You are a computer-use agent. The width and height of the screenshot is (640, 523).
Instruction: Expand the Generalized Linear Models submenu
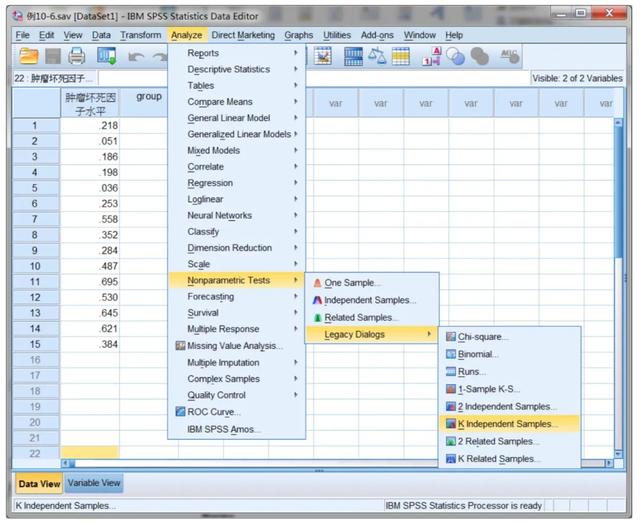(x=237, y=134)
